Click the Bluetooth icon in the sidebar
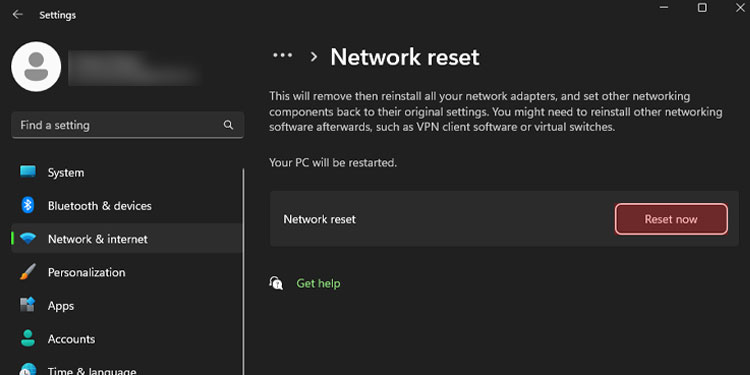750x375 pixels. (x=28, y=205)
